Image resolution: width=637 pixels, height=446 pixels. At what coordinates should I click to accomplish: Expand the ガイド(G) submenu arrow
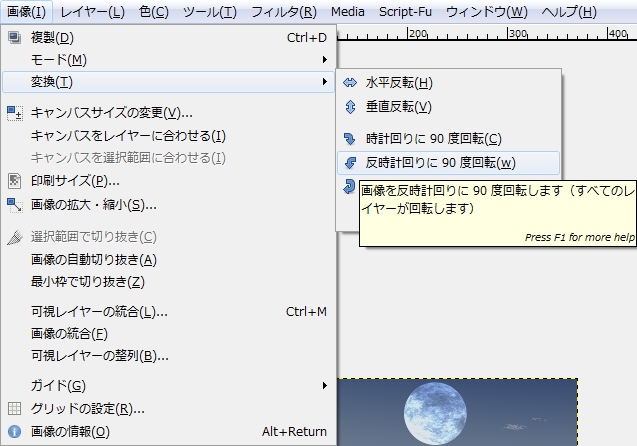(x=325, y=385)
